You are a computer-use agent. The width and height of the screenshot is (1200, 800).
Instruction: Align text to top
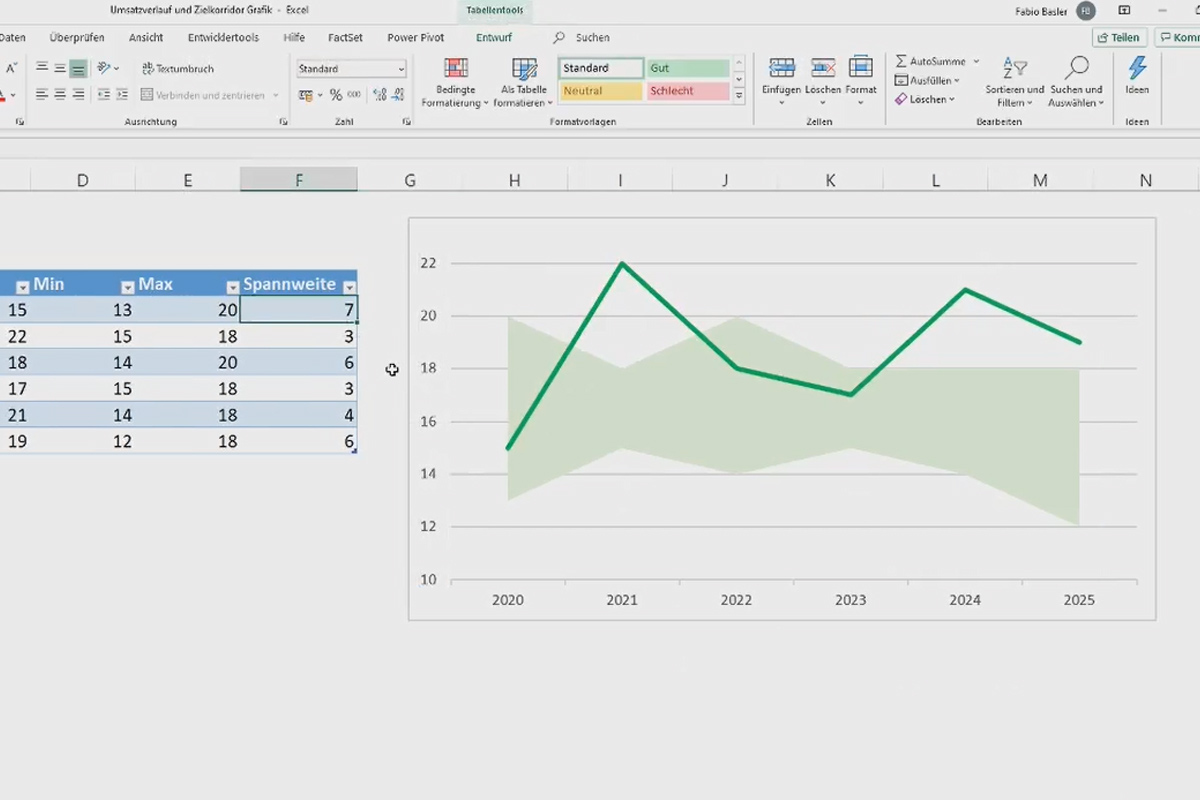42,68
